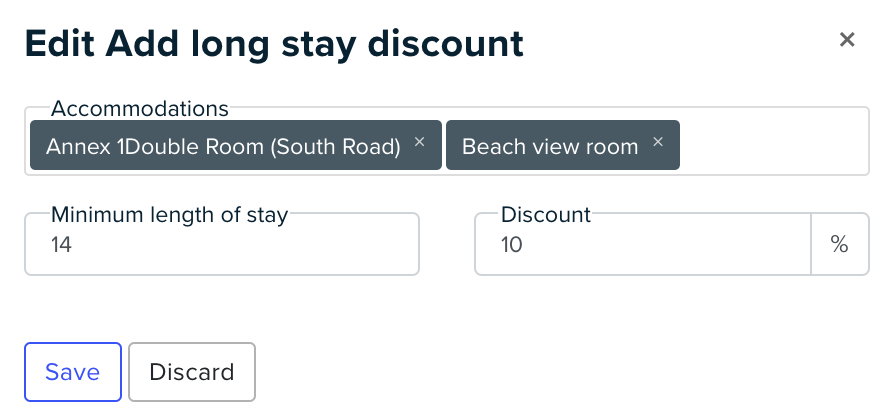Place cursor on the value 14
This screenshot has width=886, height=414.
click(61, 245)
